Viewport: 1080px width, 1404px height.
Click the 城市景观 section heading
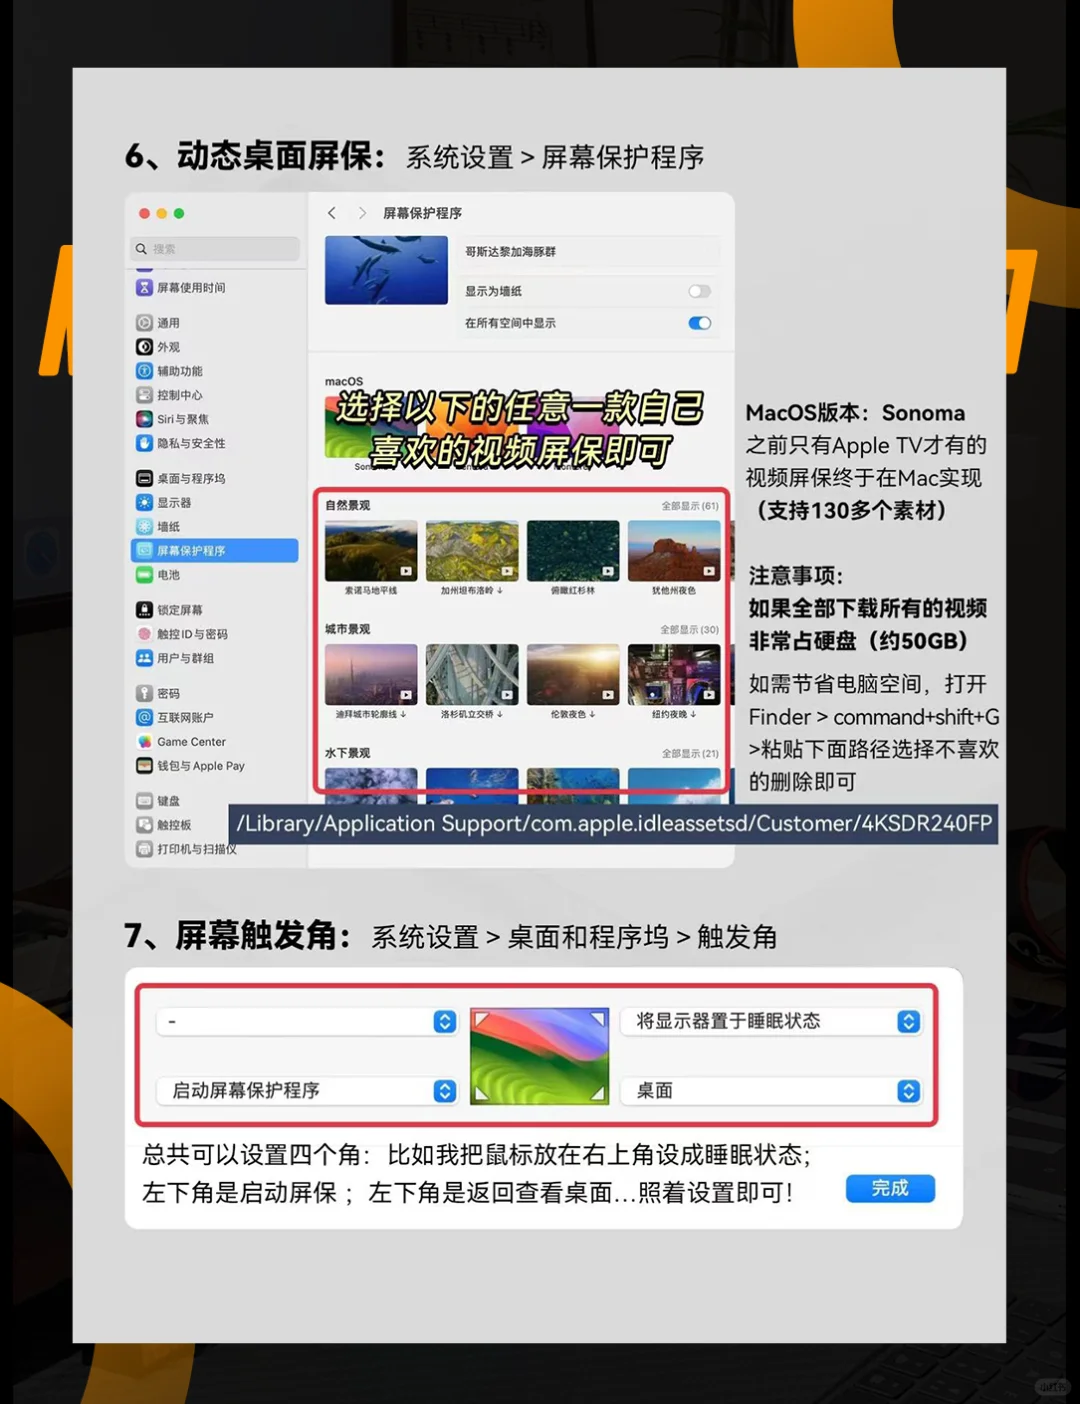(x=347, y=629)
